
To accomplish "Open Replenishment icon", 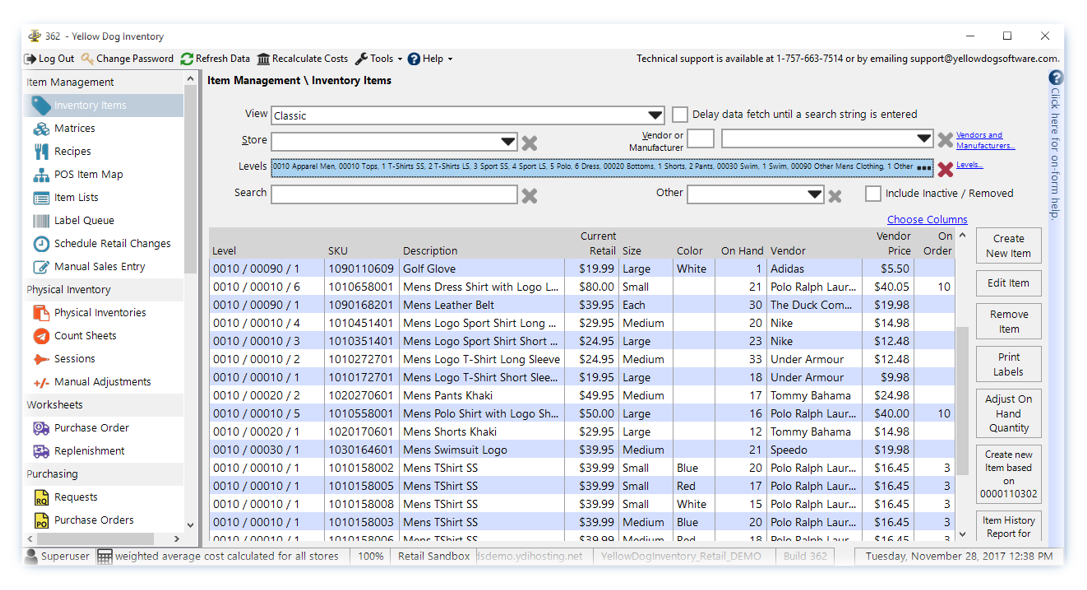I will [x=42, y=451].
